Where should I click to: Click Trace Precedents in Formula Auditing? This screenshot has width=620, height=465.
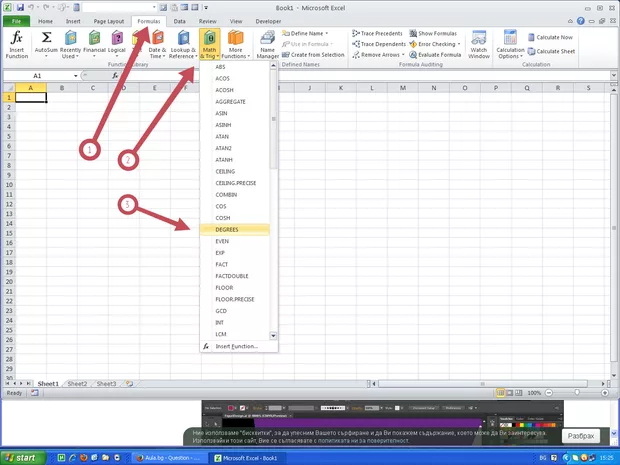(x=381, y=33)
